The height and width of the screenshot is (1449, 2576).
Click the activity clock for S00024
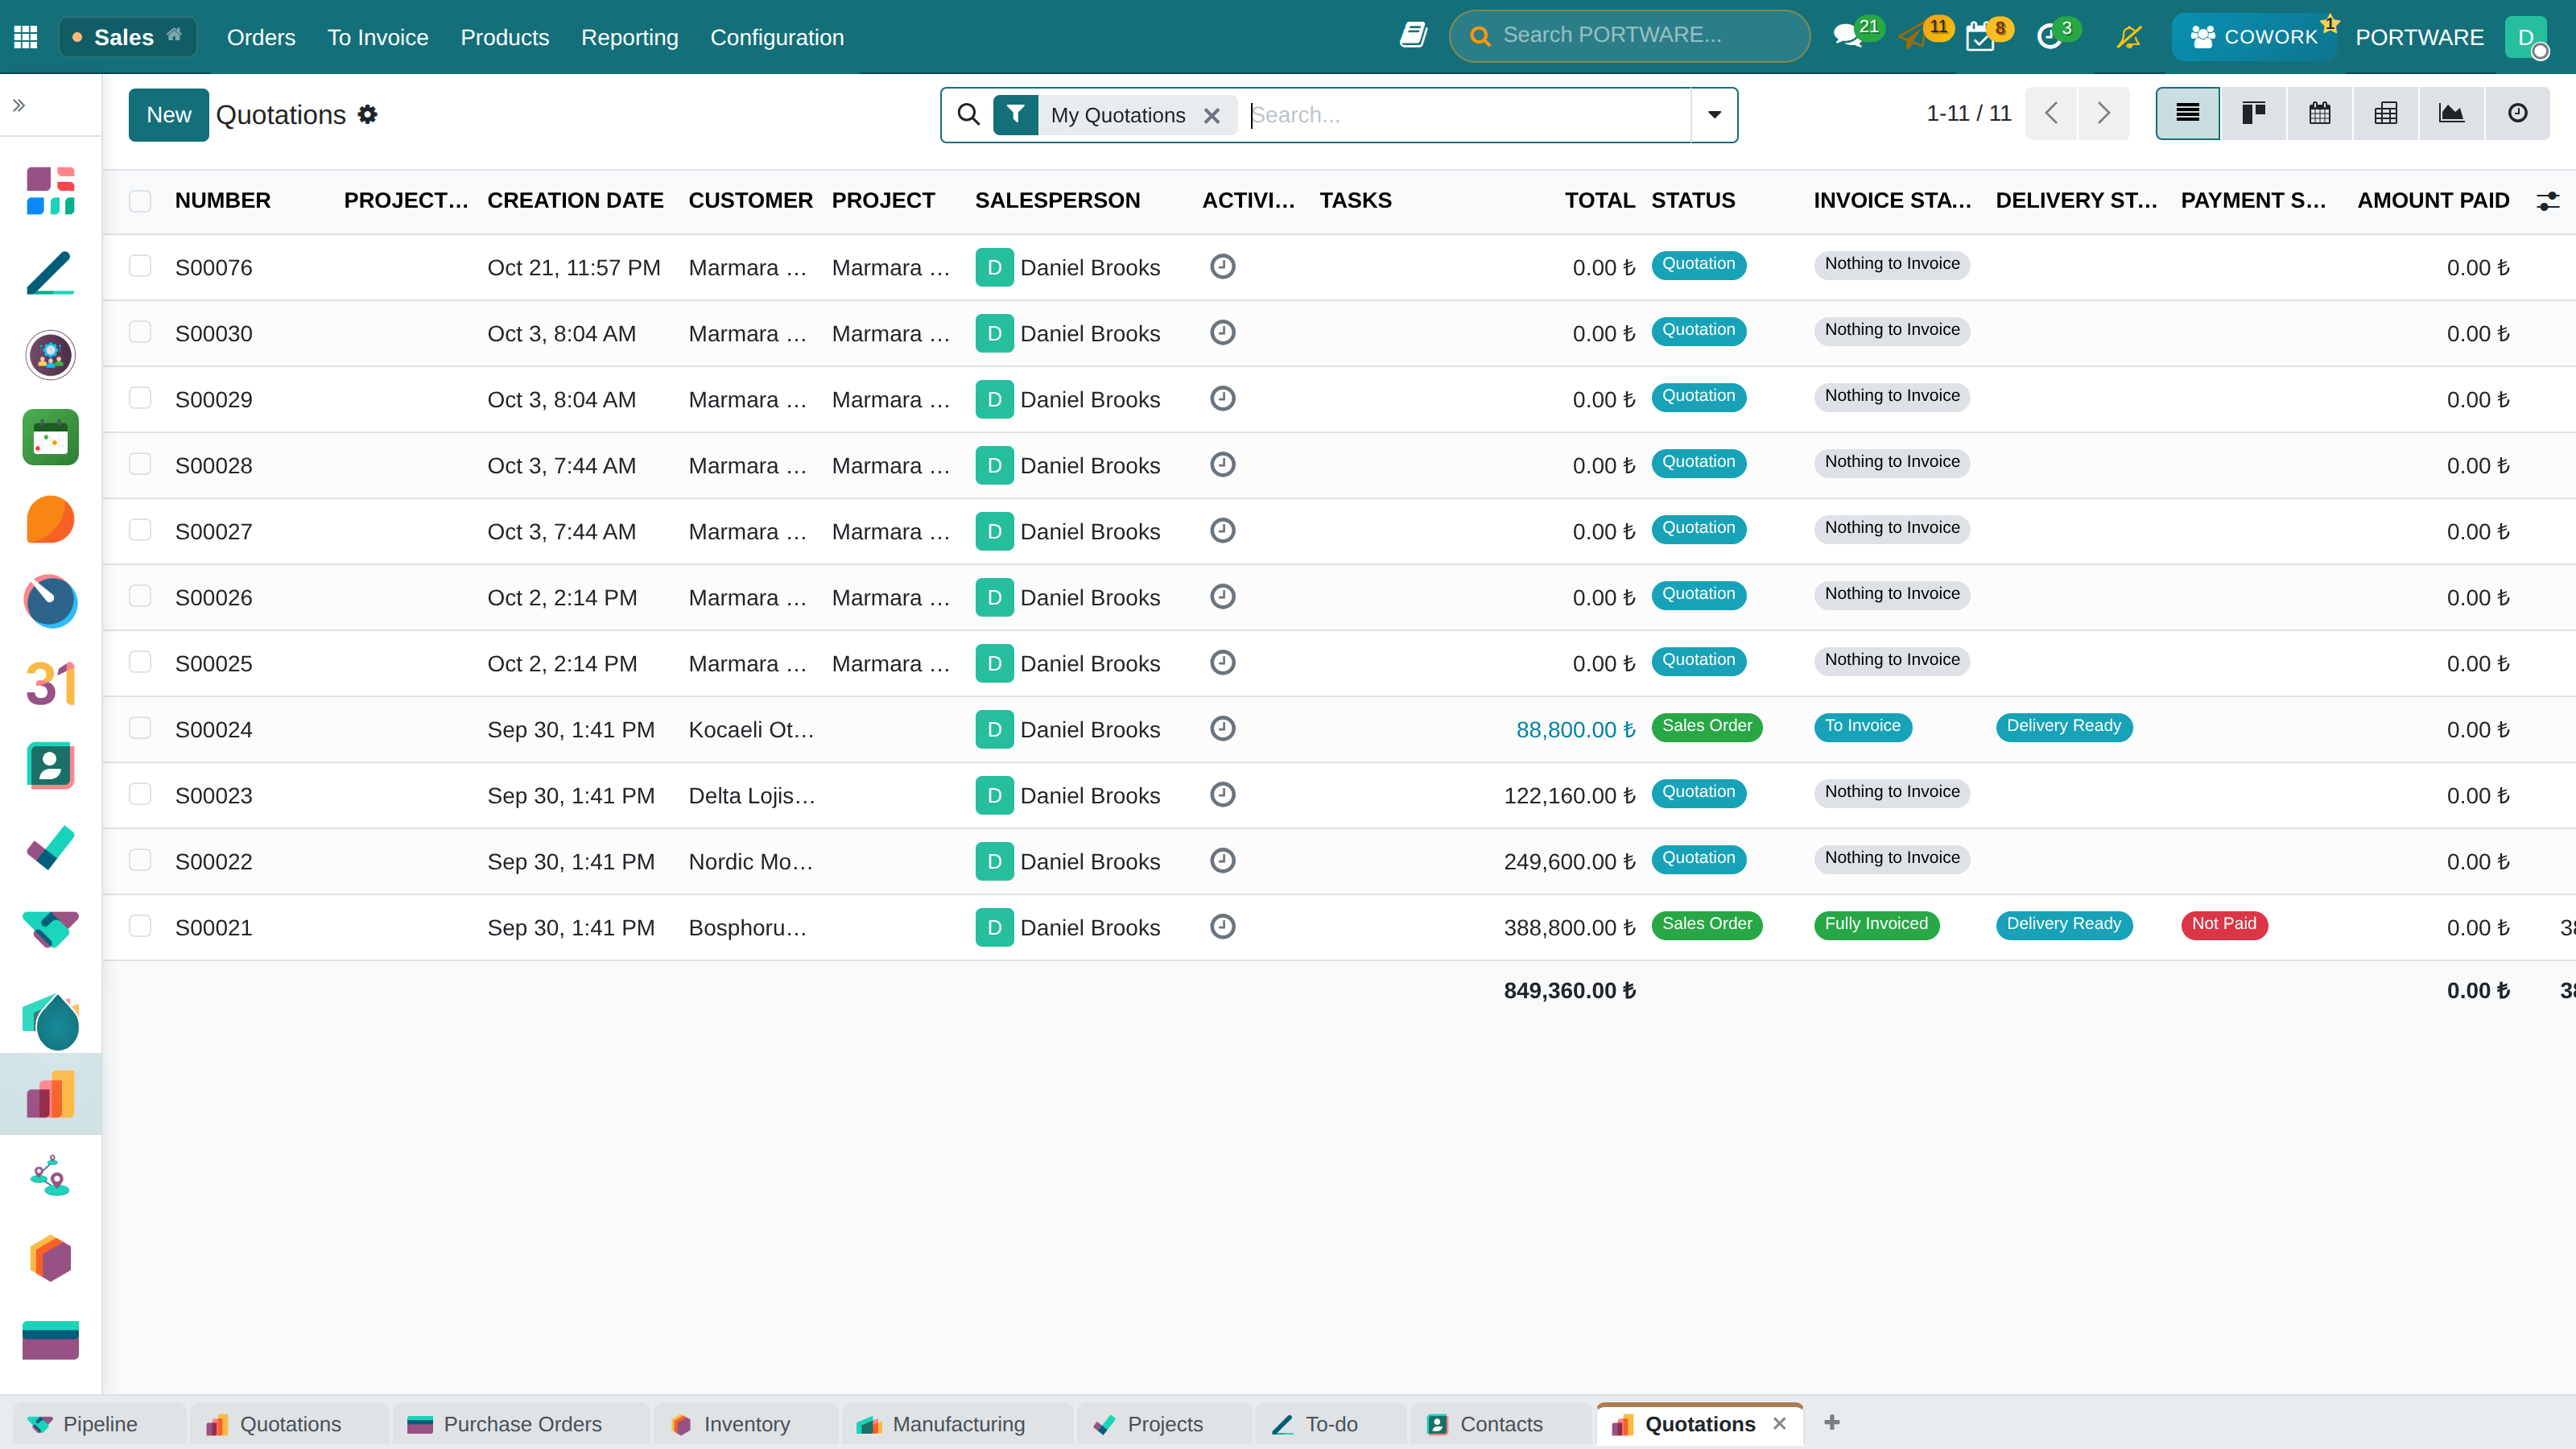(1222, 729)
